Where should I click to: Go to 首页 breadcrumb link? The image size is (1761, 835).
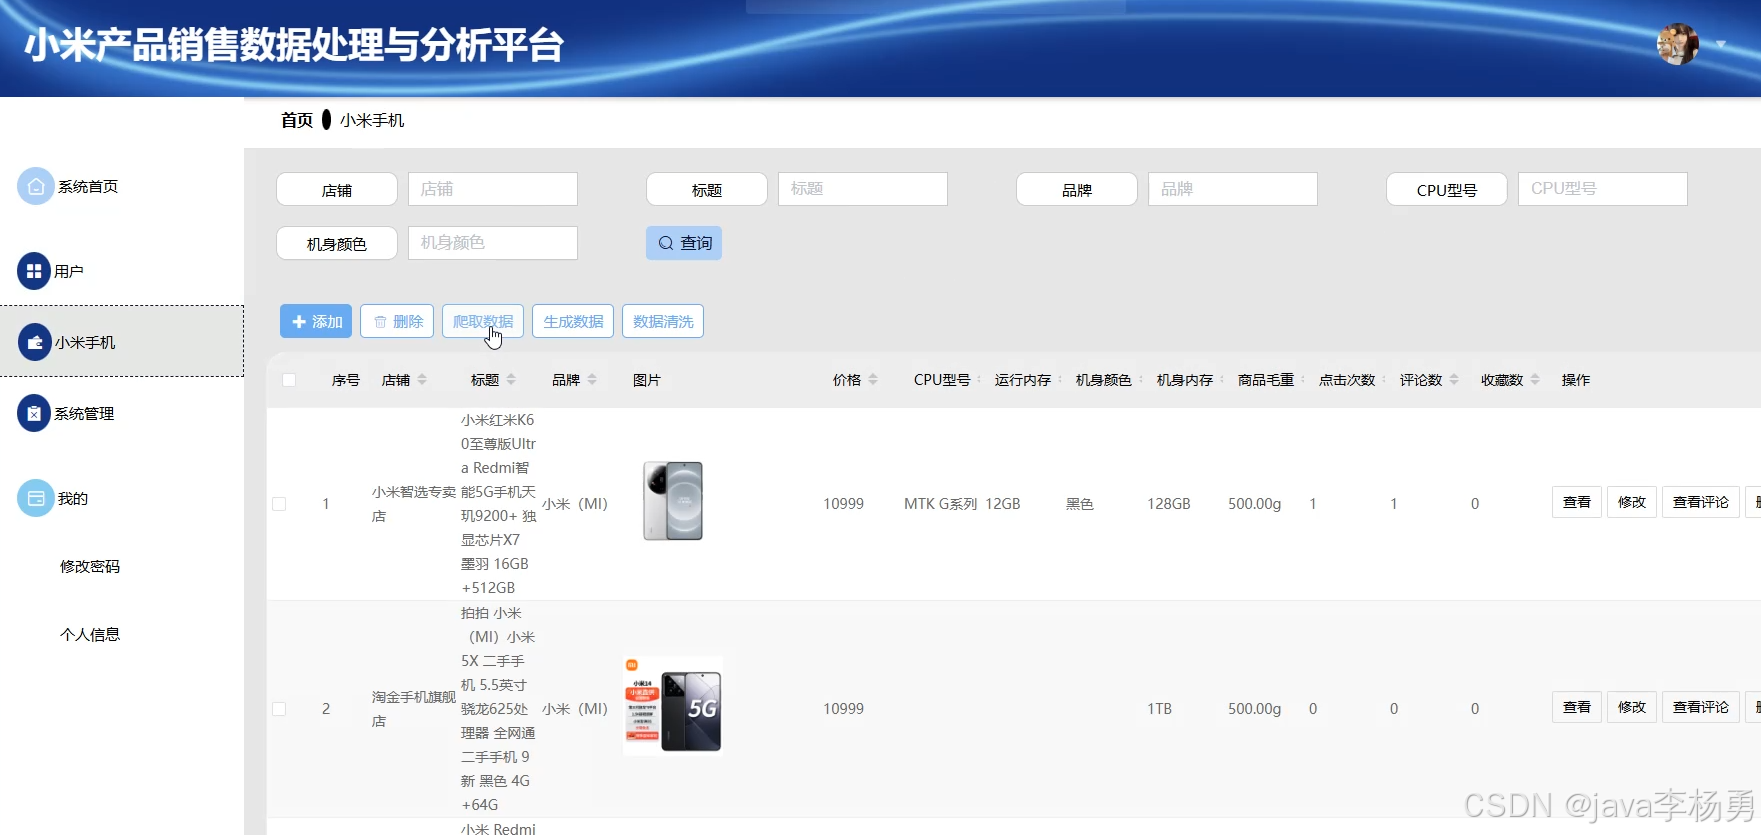pyautogui.click(x=297, y=120)
